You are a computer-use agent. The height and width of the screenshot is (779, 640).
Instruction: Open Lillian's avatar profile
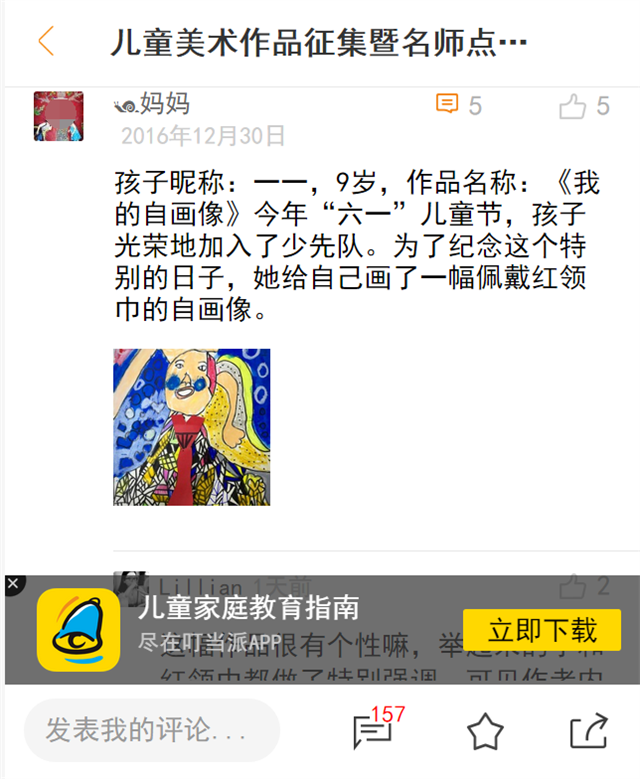pos(131,587)
